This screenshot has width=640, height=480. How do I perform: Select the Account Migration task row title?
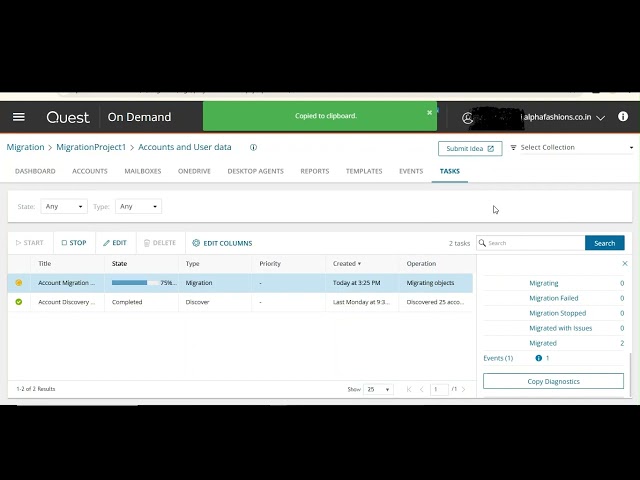[67, 283]
